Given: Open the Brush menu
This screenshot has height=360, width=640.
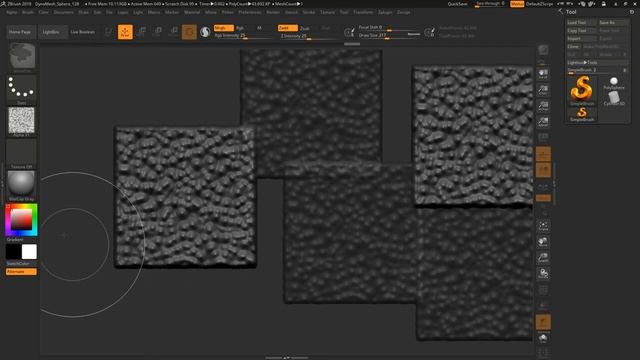Looking at the screenshot, I should pos(28,12).
